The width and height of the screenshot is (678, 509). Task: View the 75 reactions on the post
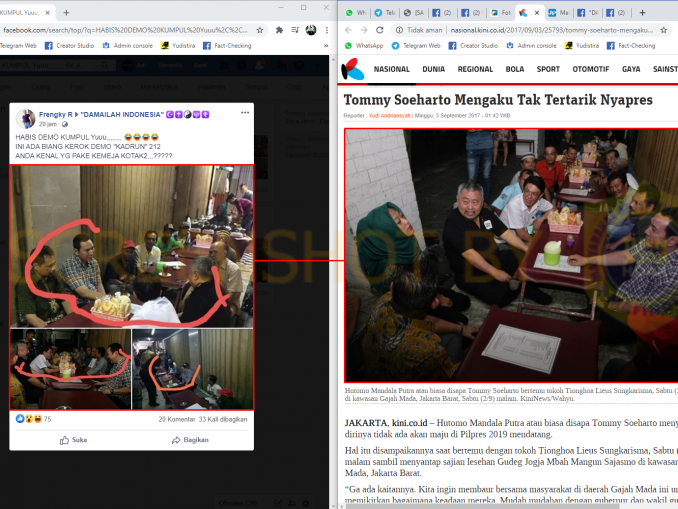pyautogui.click(x=33, y=419)
